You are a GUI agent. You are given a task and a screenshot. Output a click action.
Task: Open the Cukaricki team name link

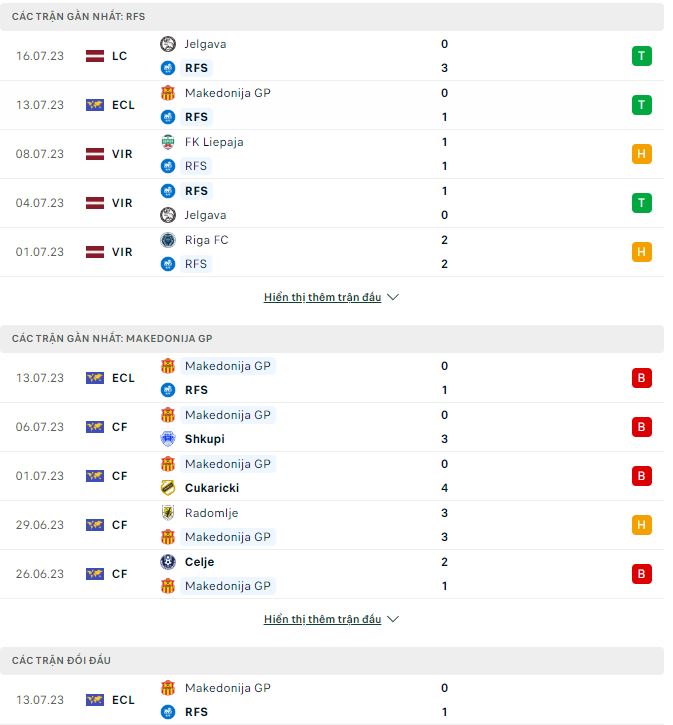click(x=212, y=488)
